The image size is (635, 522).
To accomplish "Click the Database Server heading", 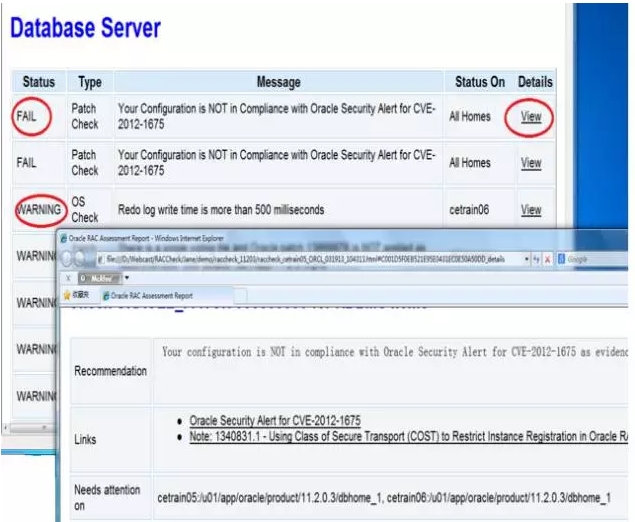I will point(85,28).
